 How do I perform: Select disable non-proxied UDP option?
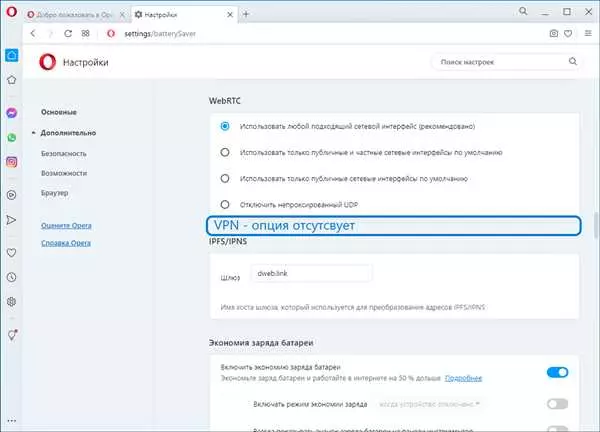coord(225,205)
